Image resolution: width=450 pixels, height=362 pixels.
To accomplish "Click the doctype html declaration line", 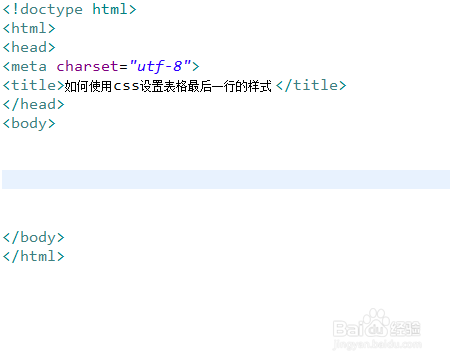I will click(x=69, y=9).
